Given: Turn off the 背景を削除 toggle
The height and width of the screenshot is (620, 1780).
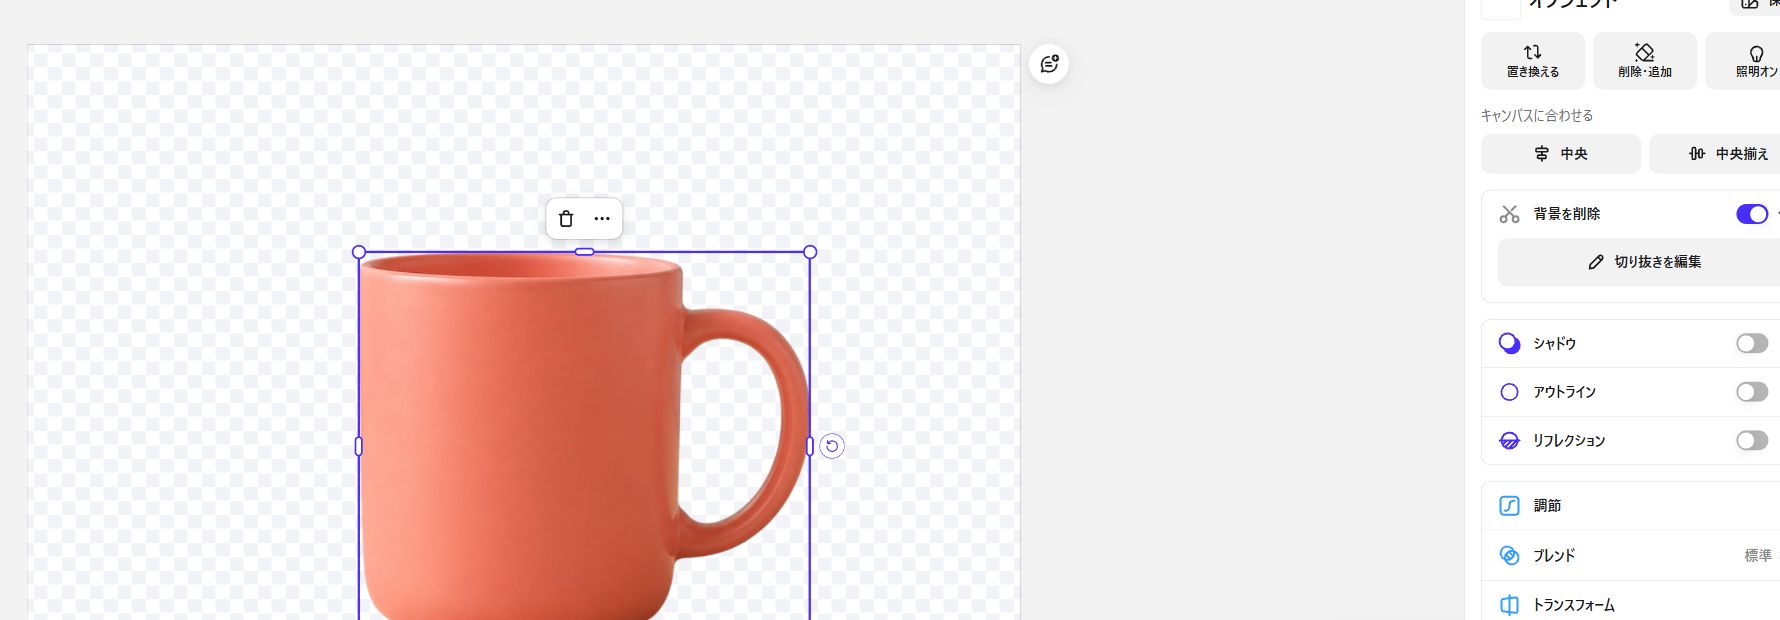Looking at the screenshot, I should [x=1752, y=214].
